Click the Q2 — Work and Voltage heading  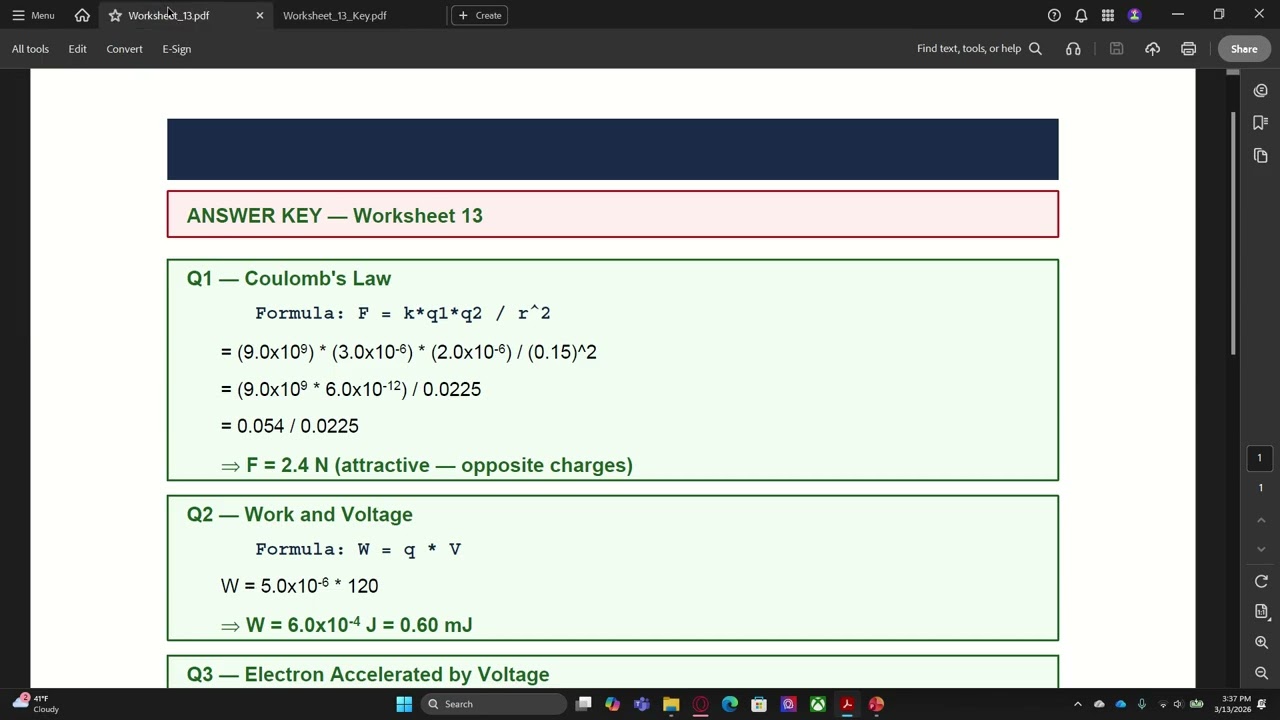coord(299,514)
